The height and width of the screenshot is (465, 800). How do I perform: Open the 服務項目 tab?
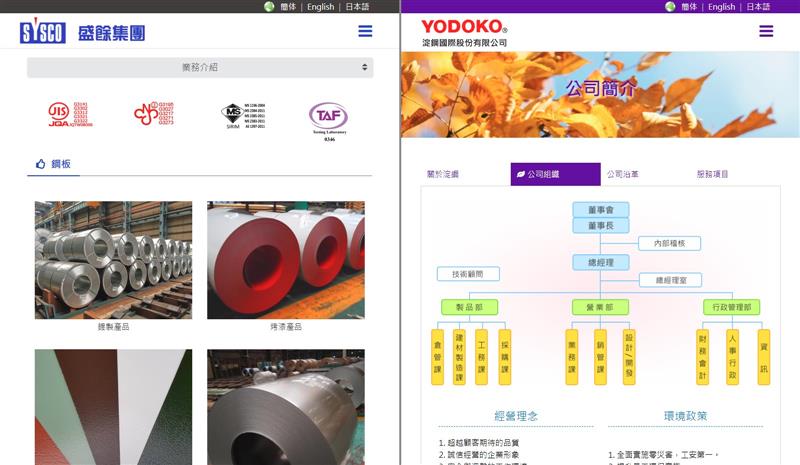click(x=712, y=174)
